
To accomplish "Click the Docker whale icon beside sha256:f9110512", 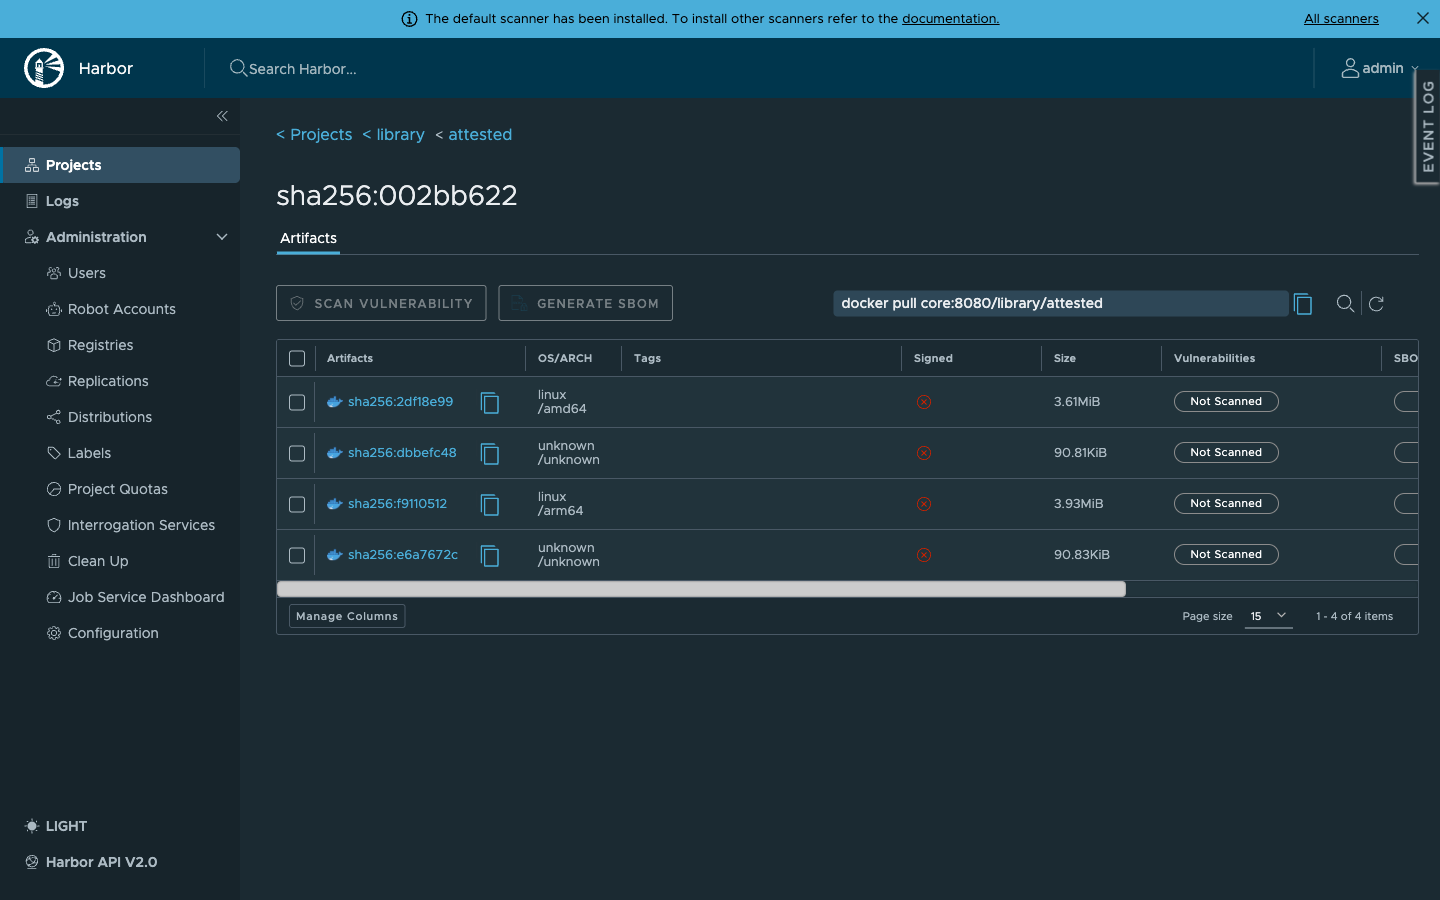I will coord(335,504).
